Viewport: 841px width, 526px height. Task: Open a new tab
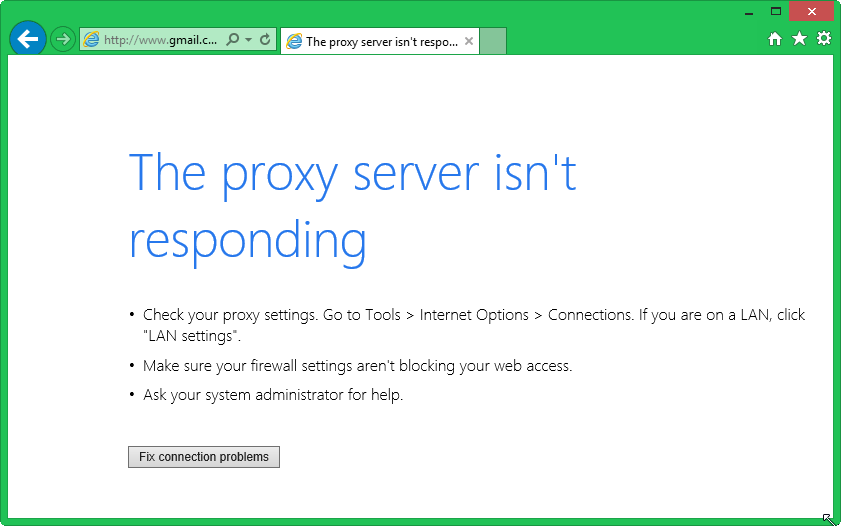pos(493,41)
